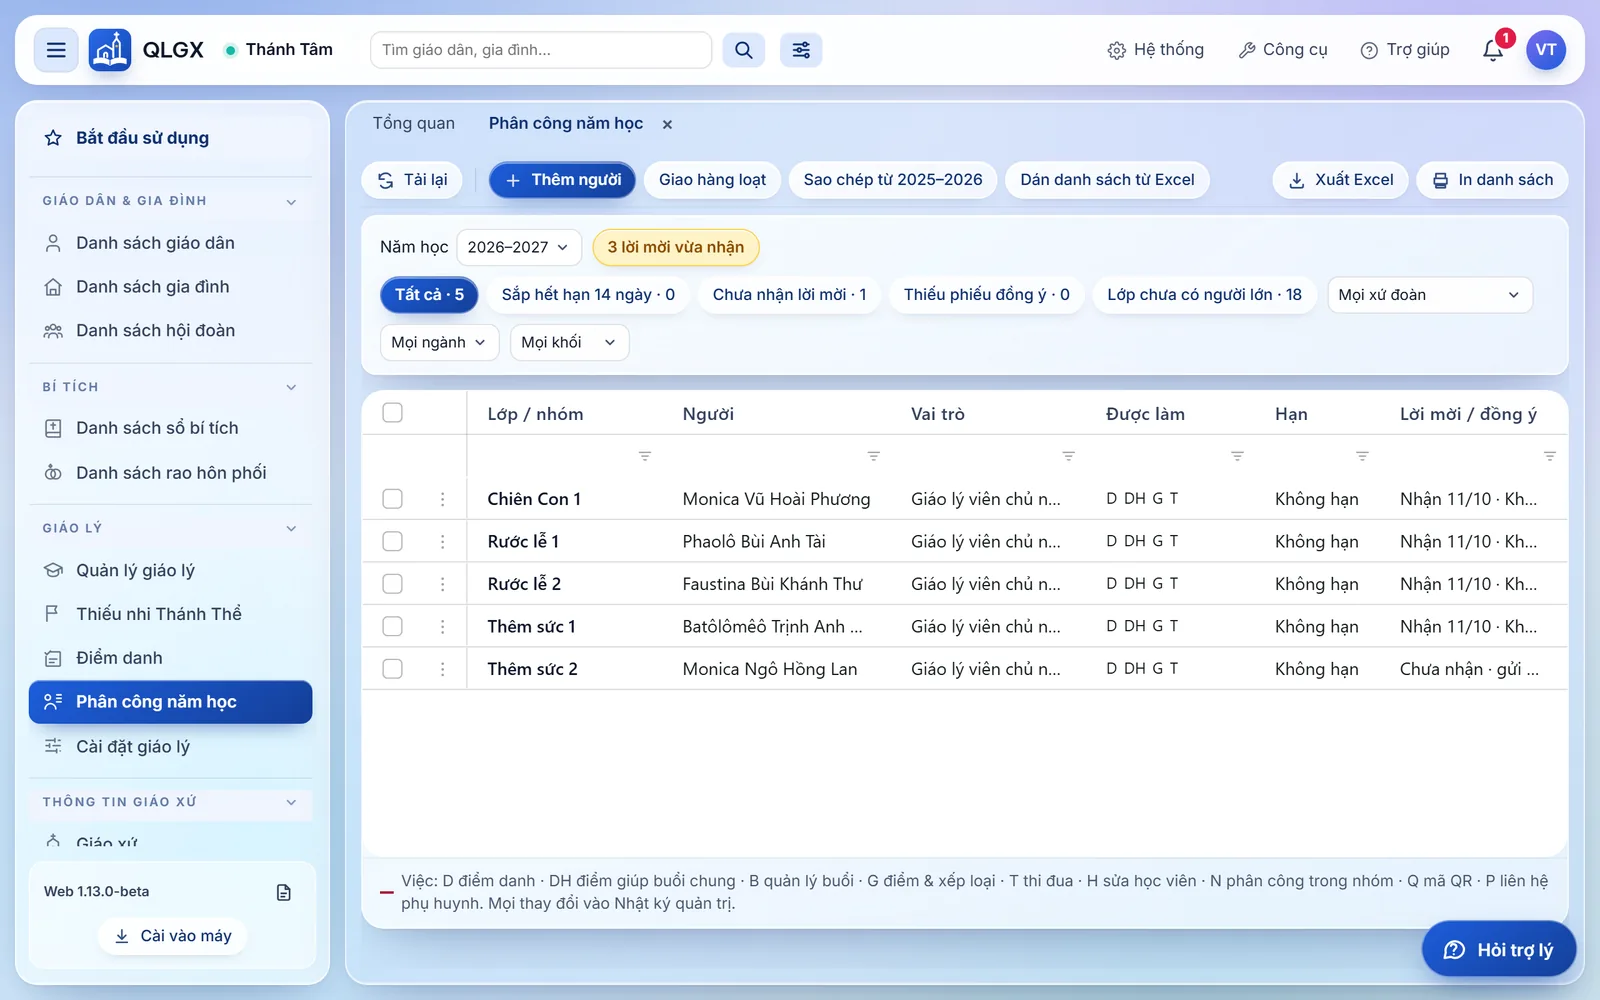This screenshot has width=1600, height=1000.
Task: Open the Mọi khối dropdown
Action: [x=569, y=342]
